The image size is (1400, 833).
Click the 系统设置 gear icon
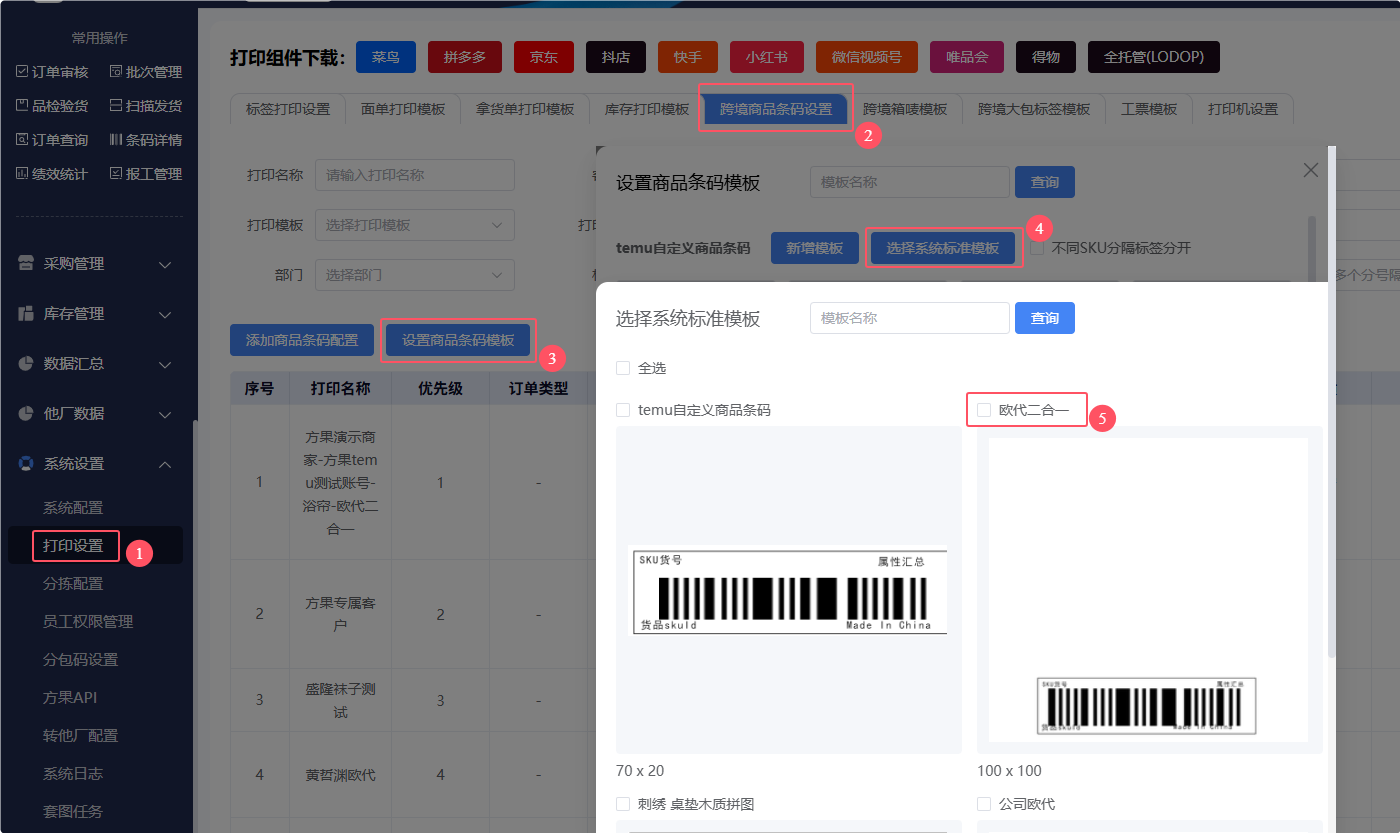coord(27,464)
